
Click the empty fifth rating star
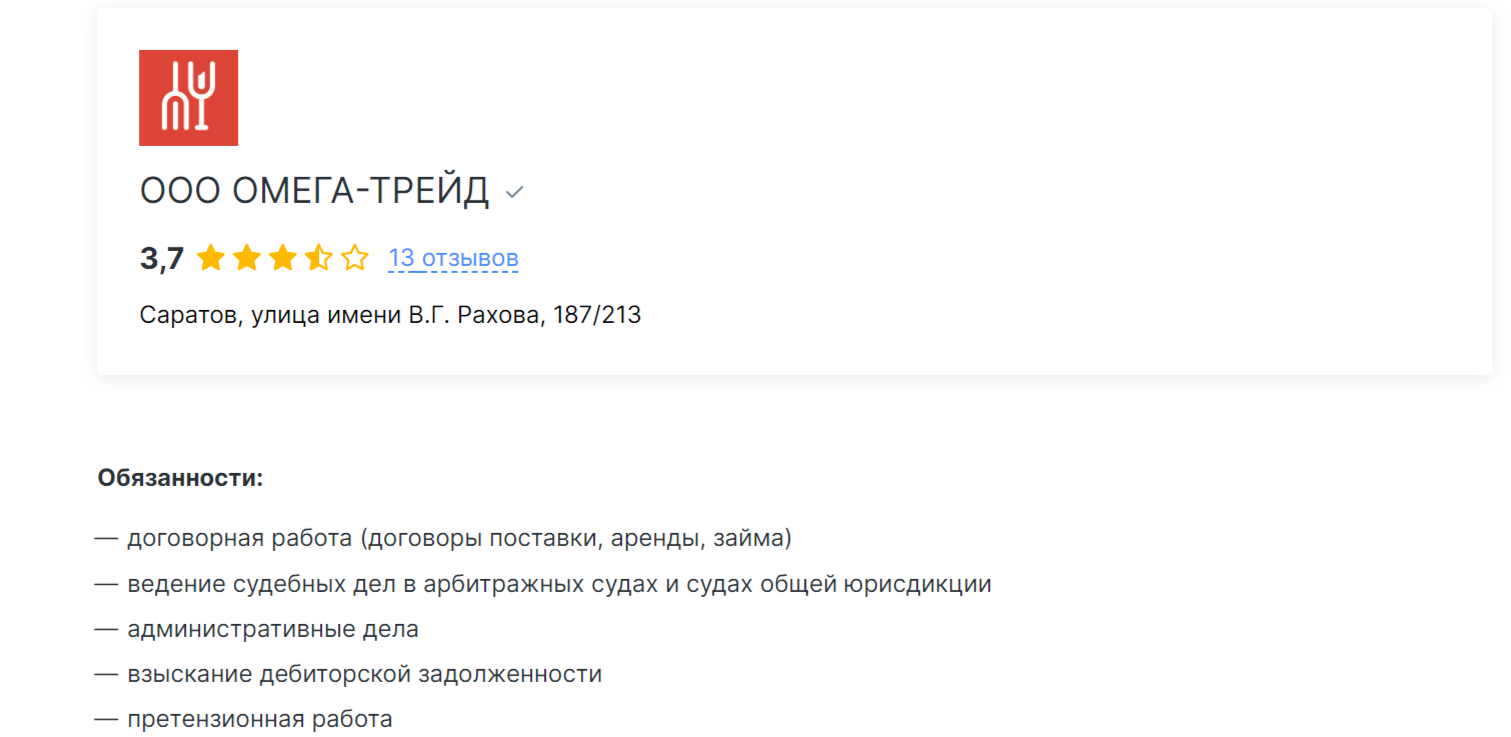point(355,259)
